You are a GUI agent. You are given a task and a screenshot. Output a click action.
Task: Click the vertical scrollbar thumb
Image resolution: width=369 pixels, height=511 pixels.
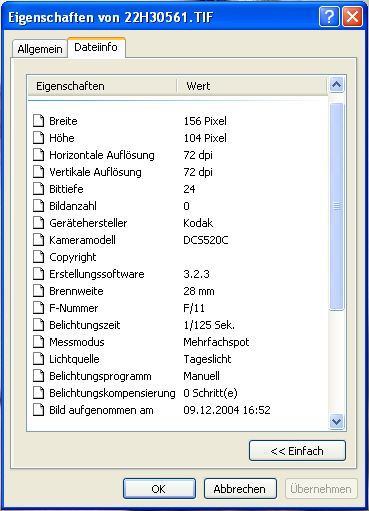(x=336, y=207)
